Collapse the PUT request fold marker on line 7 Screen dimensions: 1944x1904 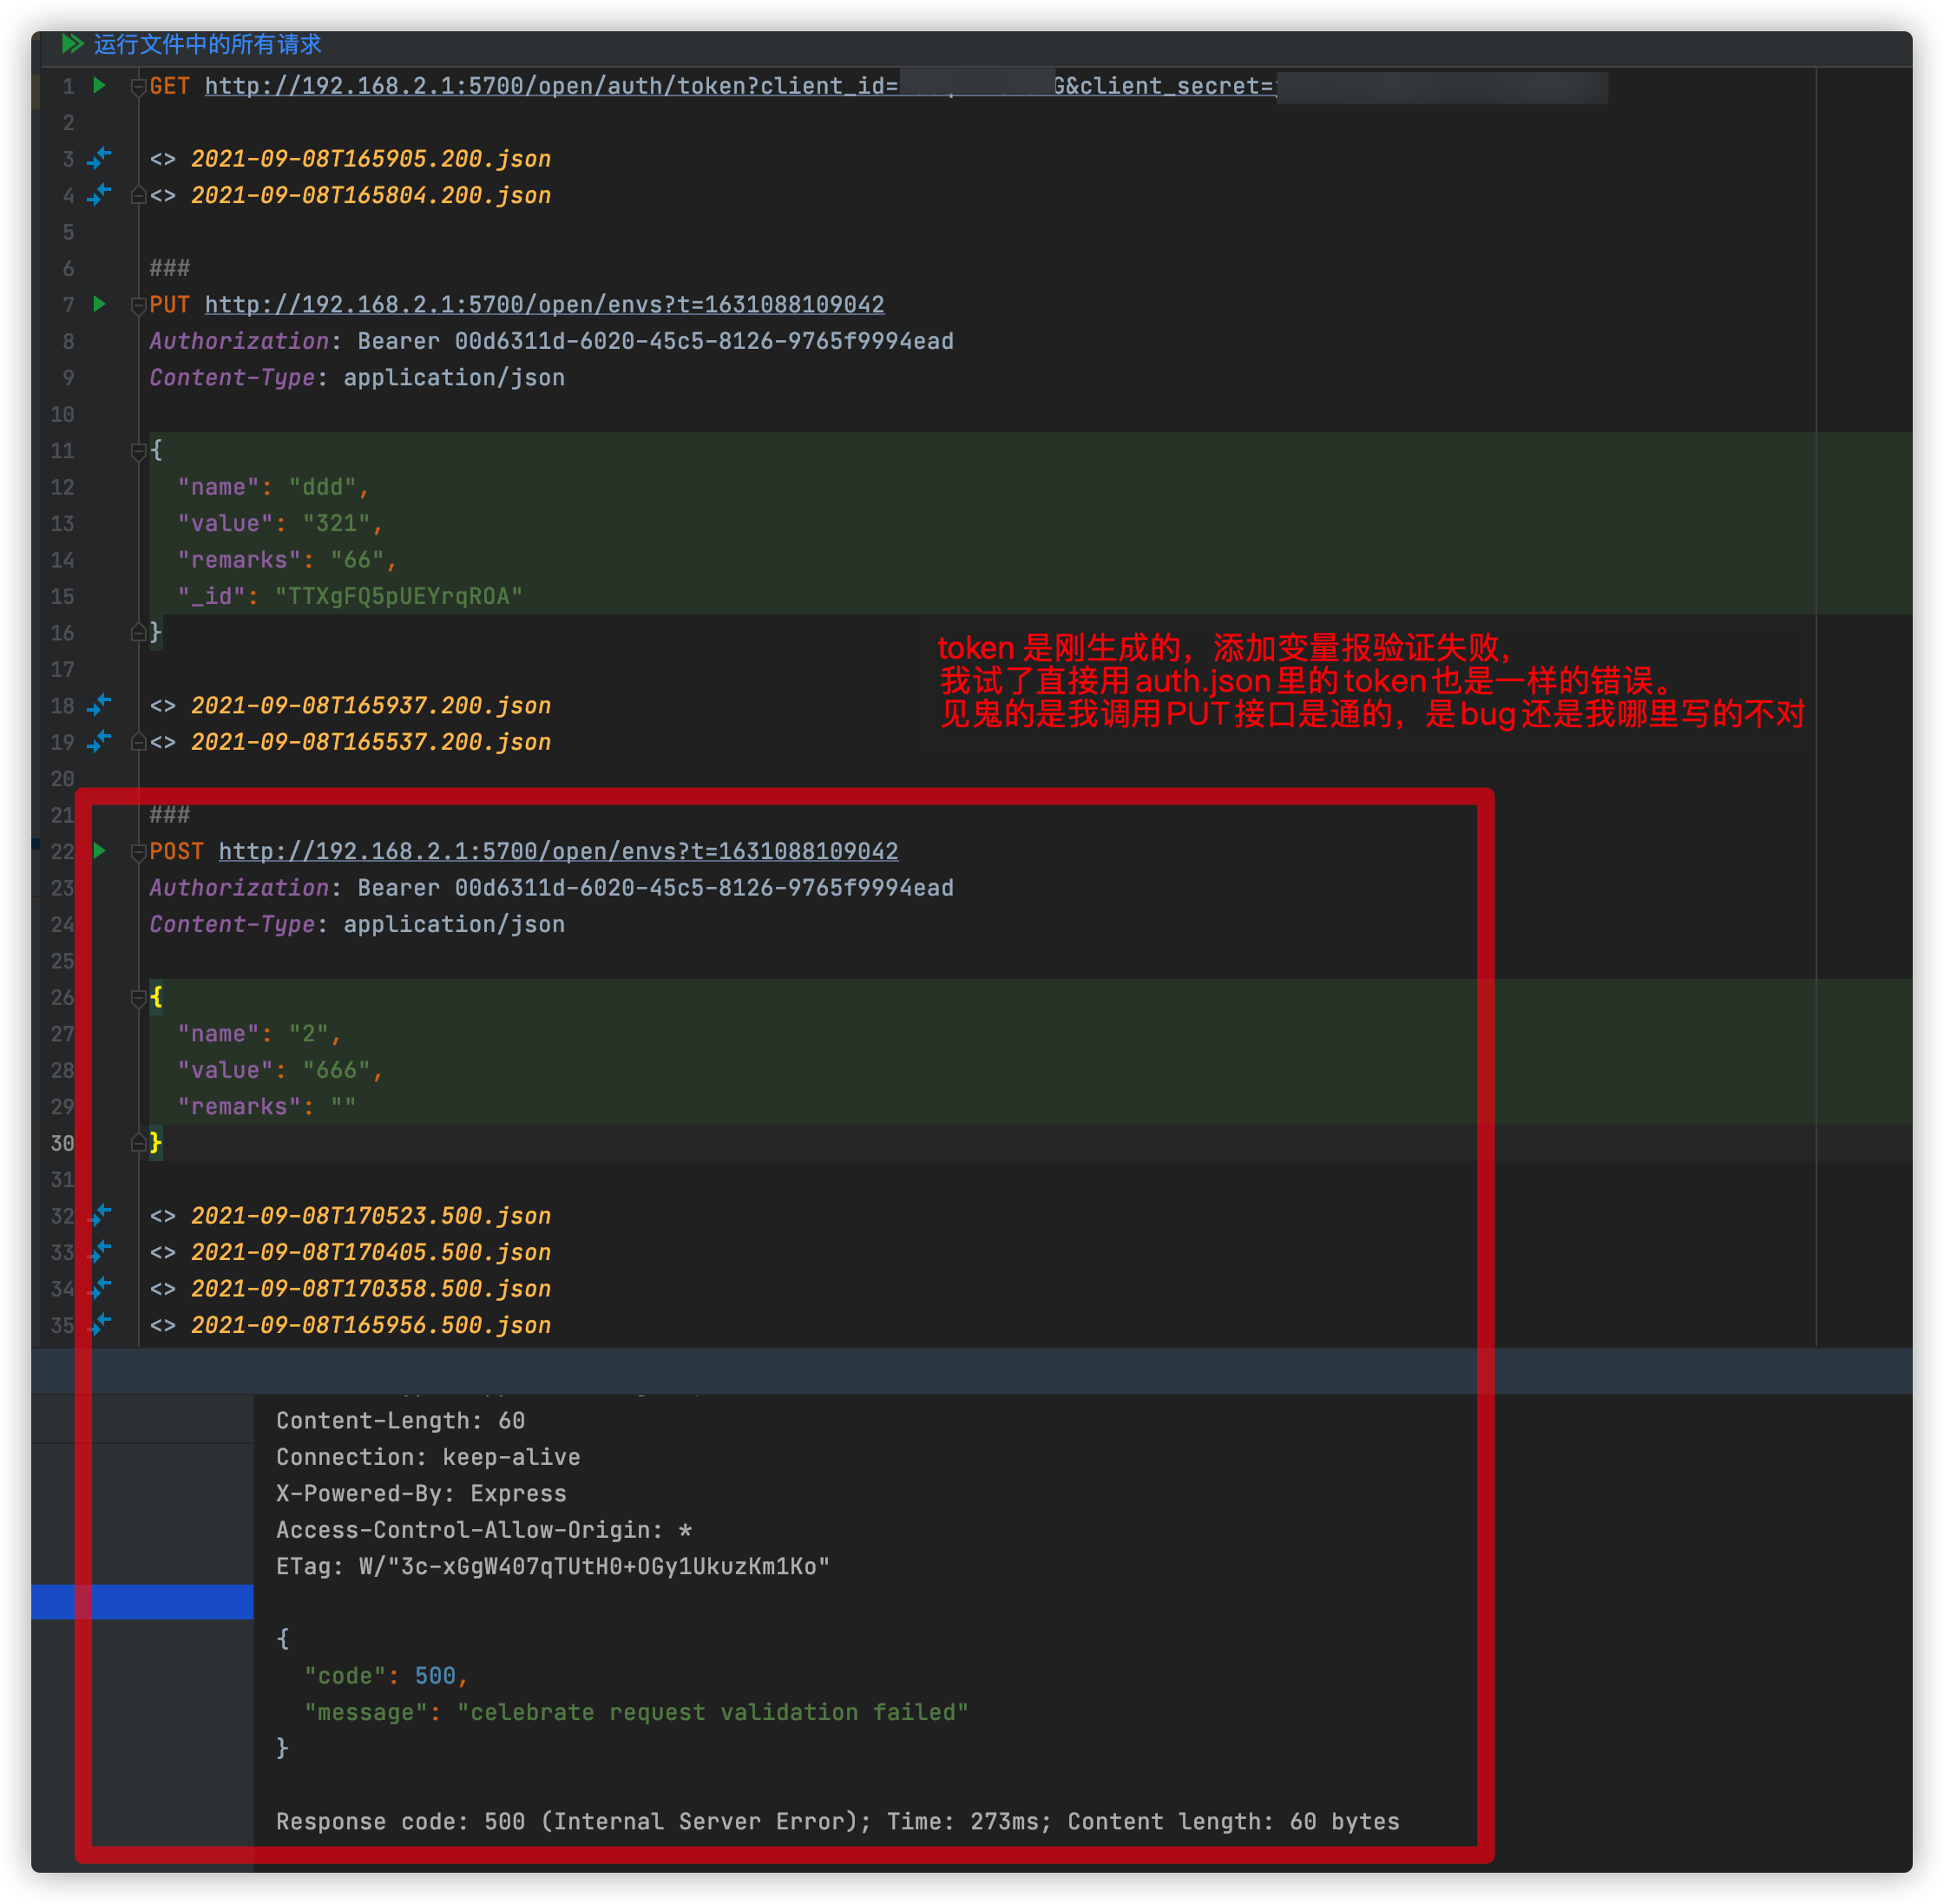(139, 305)
